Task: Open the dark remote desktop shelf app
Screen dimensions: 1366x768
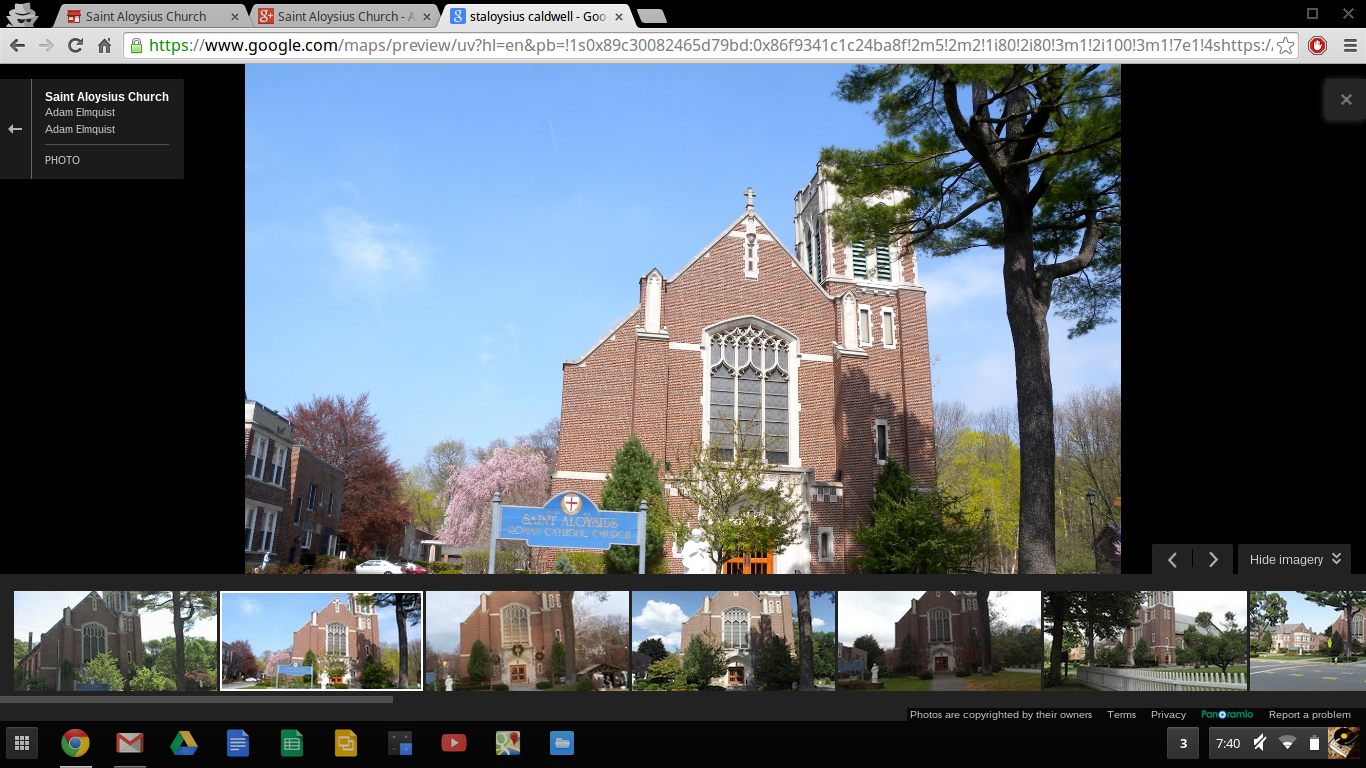Action: (x=400, y=743)
